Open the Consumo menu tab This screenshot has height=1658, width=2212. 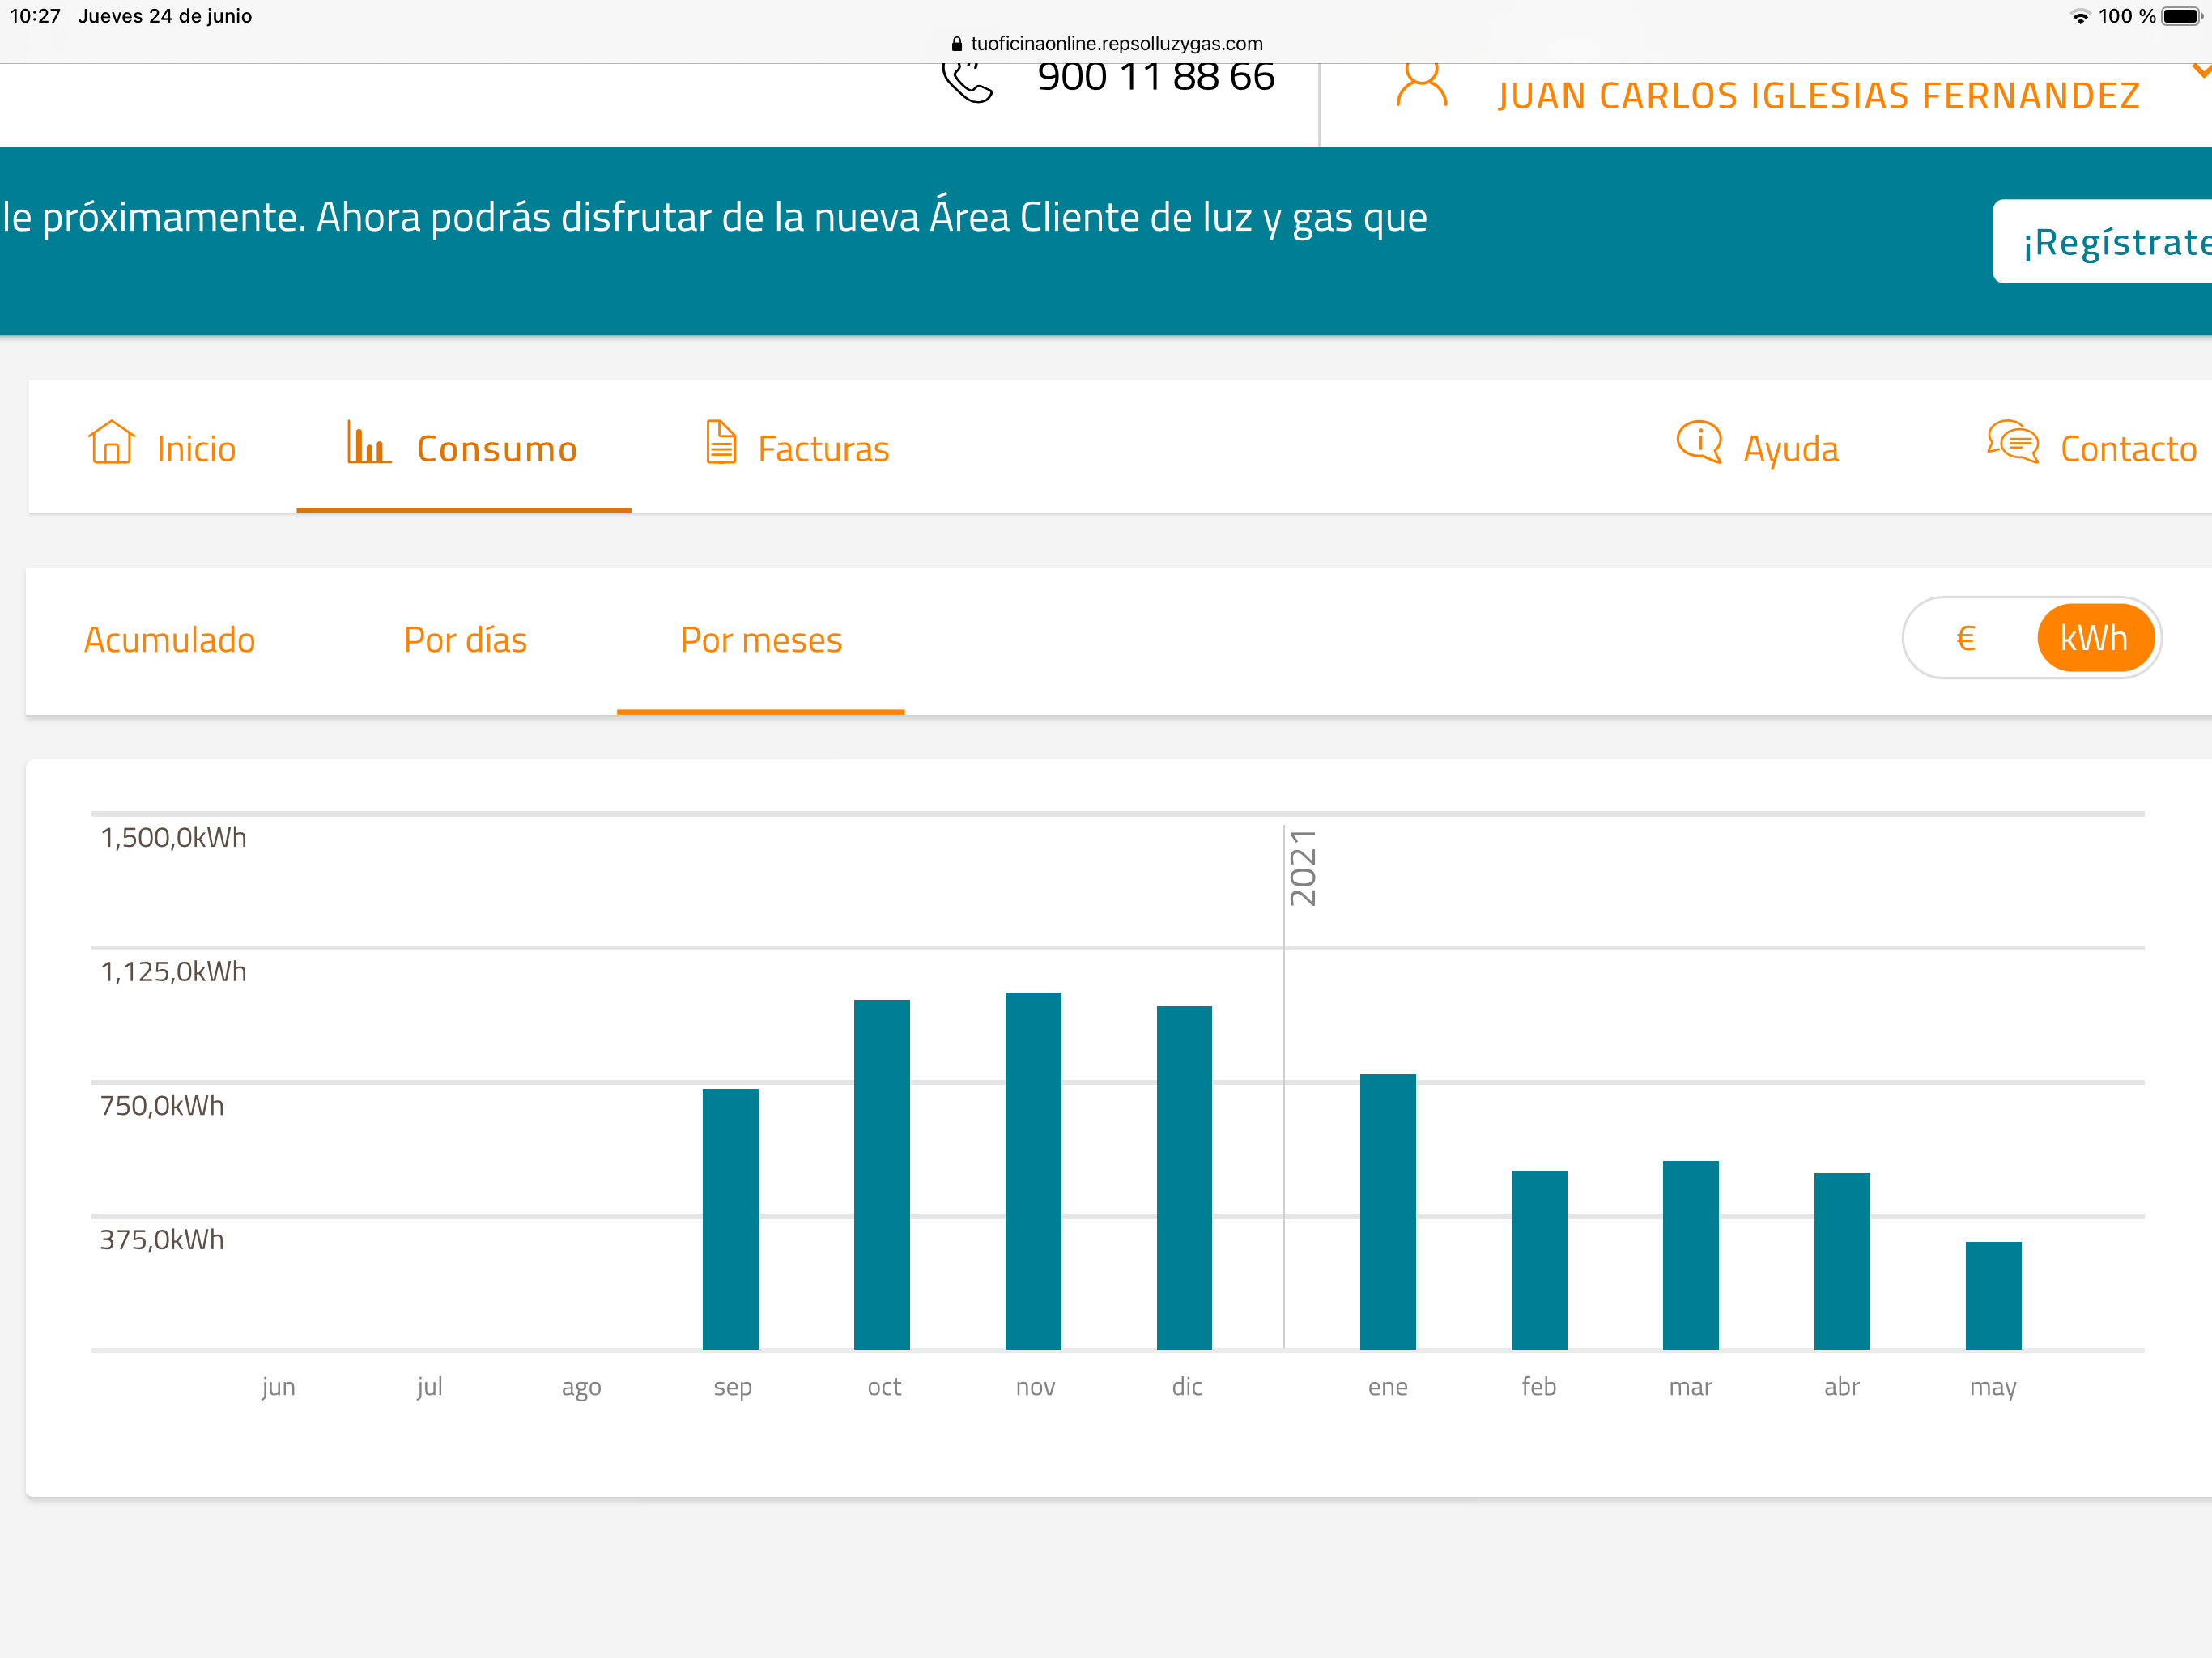(x=463, y=448)
